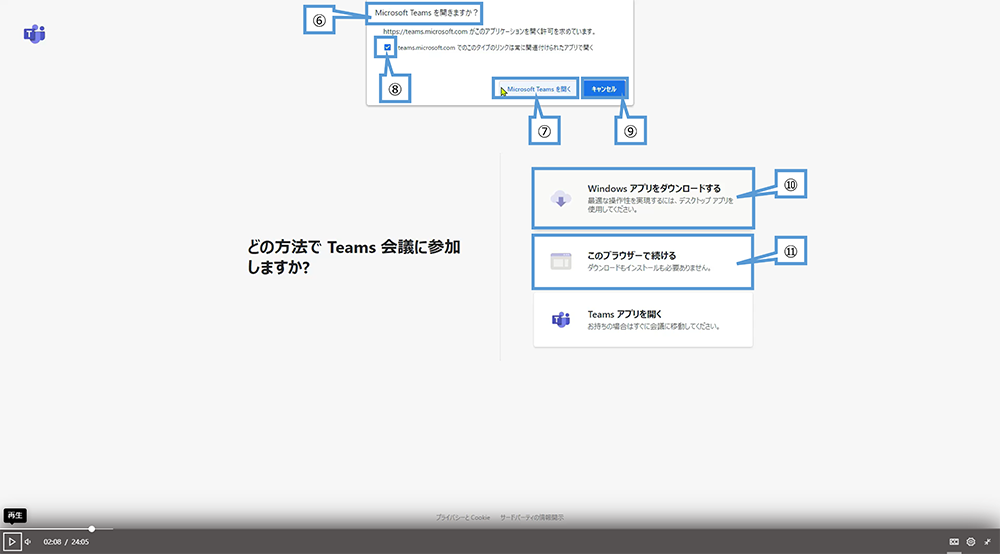This screenshot has height=554, width=1000.
Task: Click the video progress slider handle
Action: point(92,529)
